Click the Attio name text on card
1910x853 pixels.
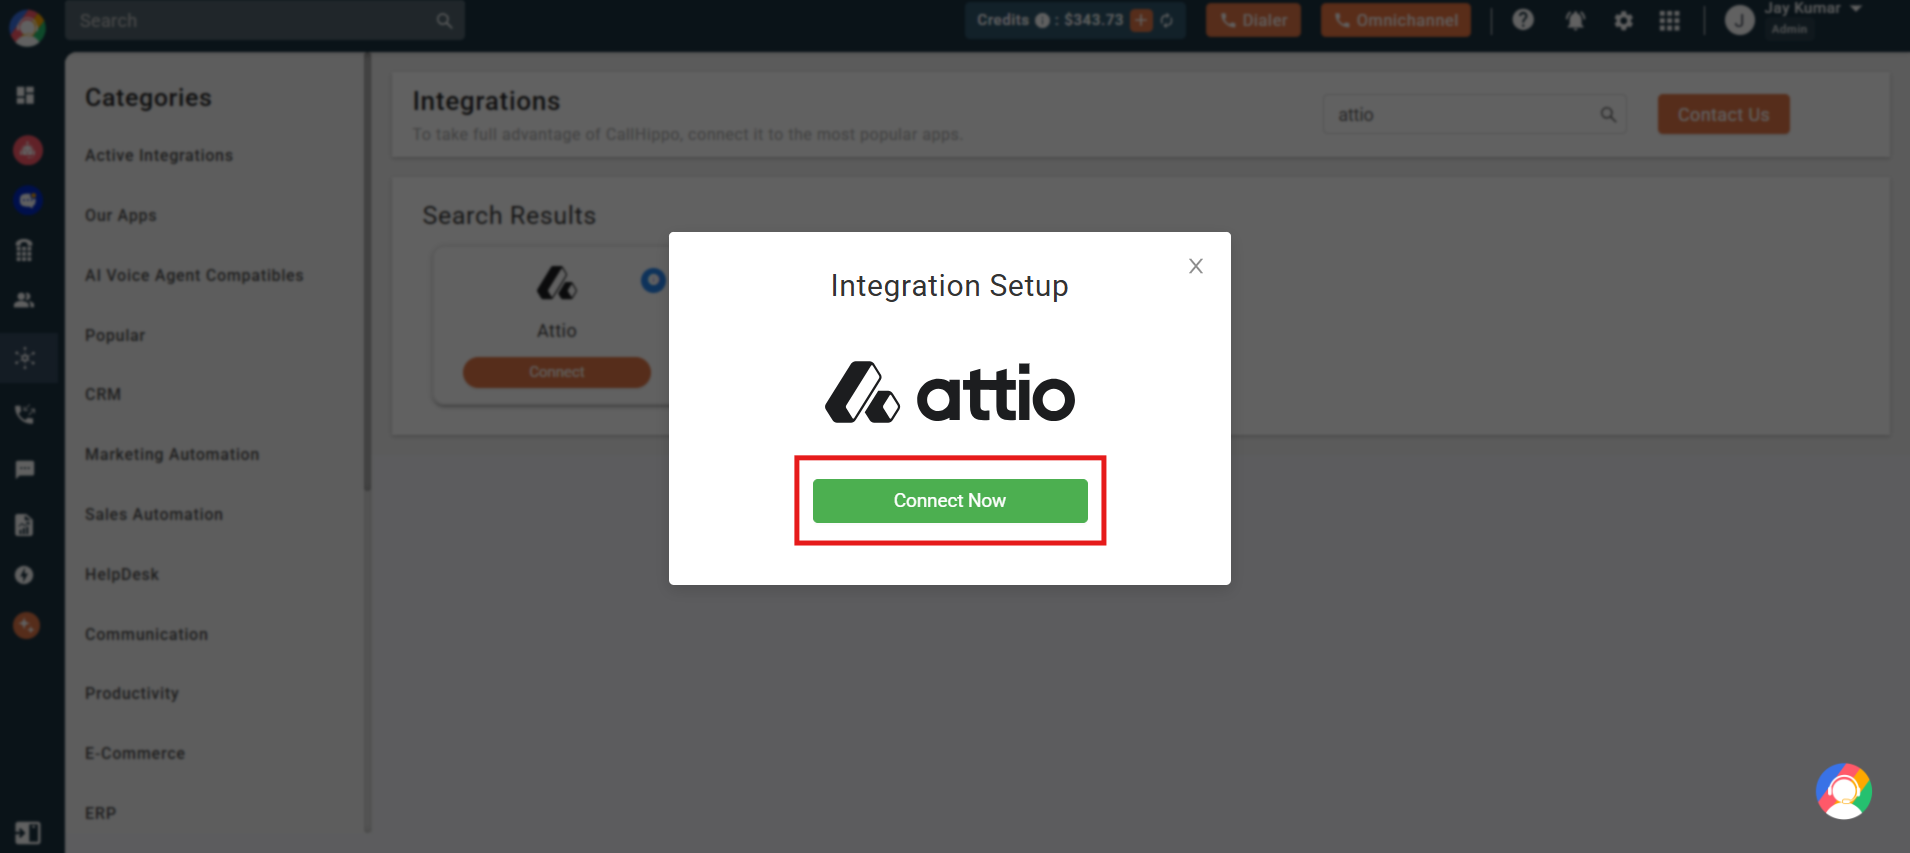pos(557,331)
